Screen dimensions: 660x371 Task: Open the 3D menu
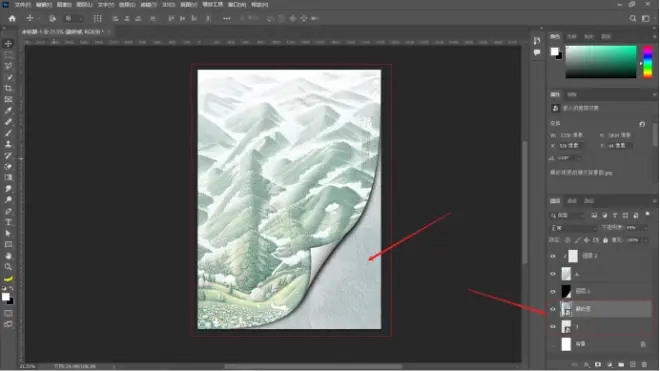(x=168, y=5)
